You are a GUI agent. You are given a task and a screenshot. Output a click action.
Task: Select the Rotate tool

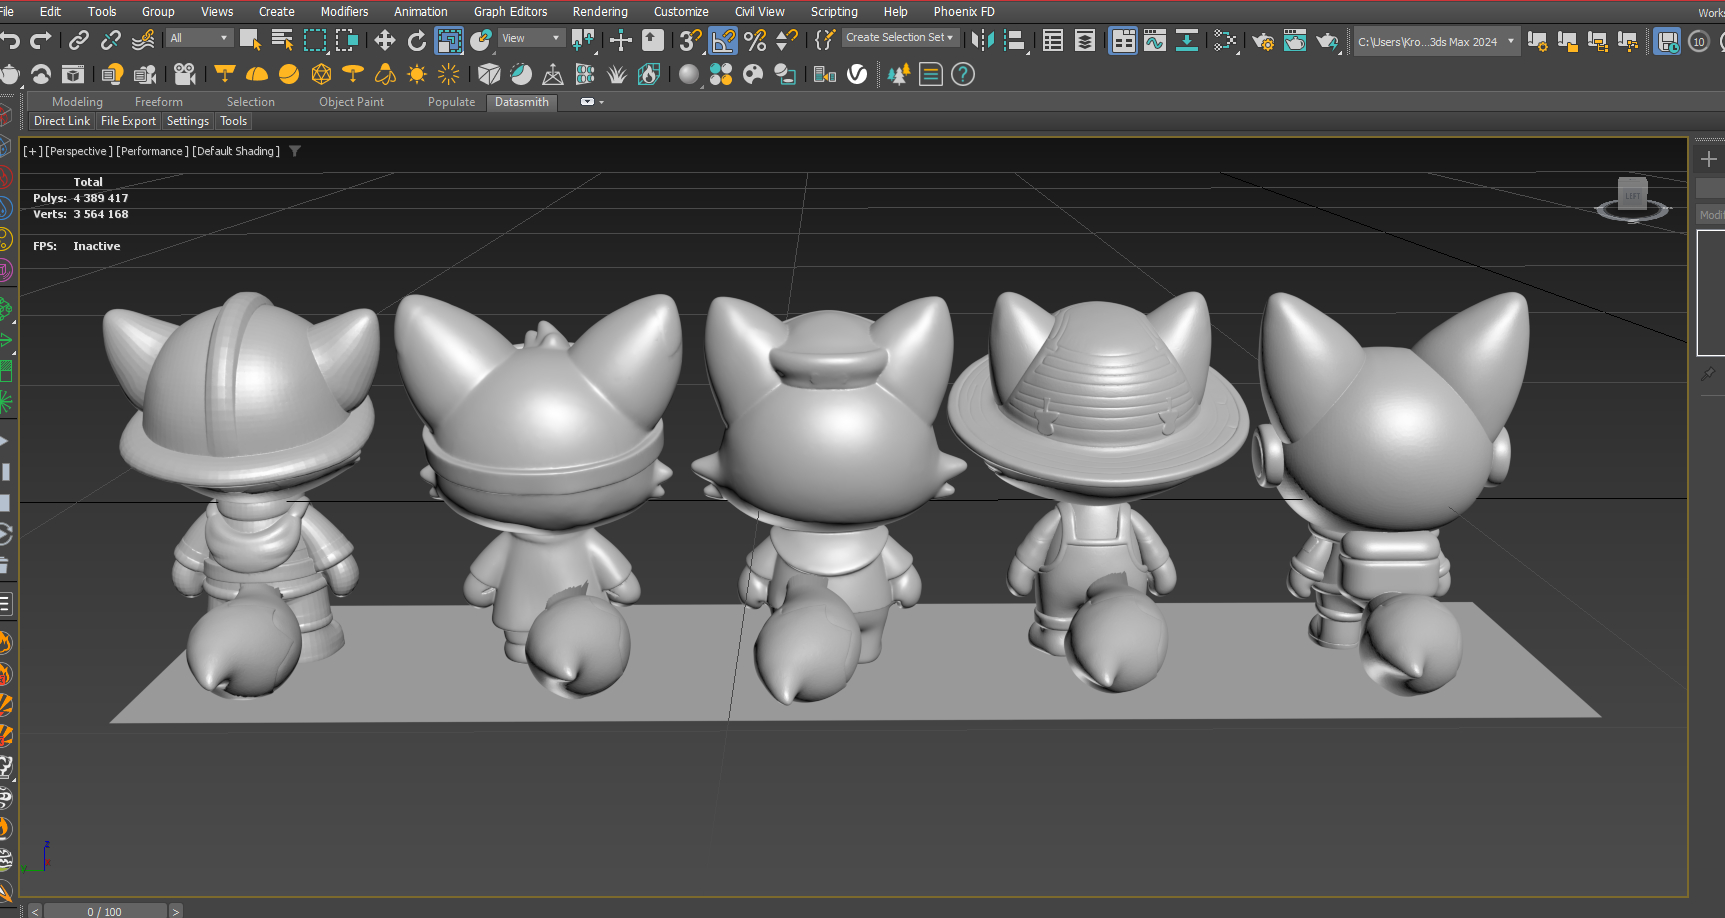pos(417,40)
